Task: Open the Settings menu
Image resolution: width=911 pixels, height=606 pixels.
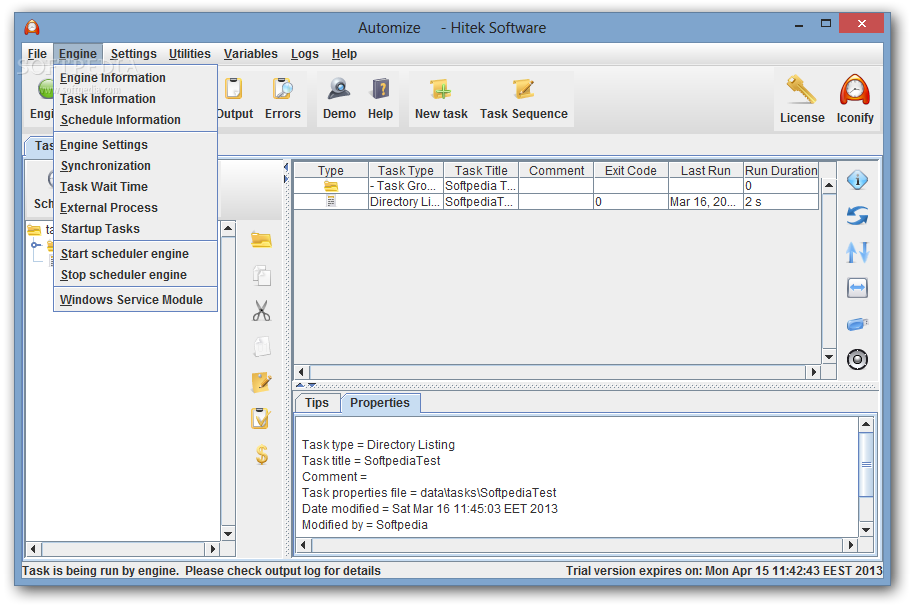Action: click(134, 54)
